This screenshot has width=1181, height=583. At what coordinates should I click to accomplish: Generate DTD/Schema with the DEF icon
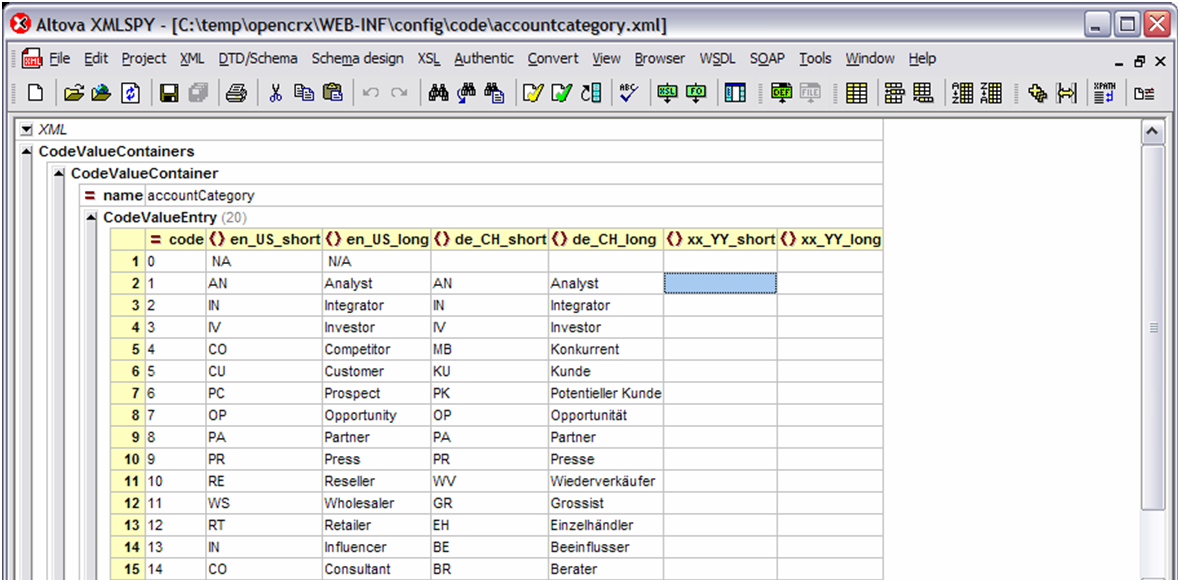click(781, 93)
